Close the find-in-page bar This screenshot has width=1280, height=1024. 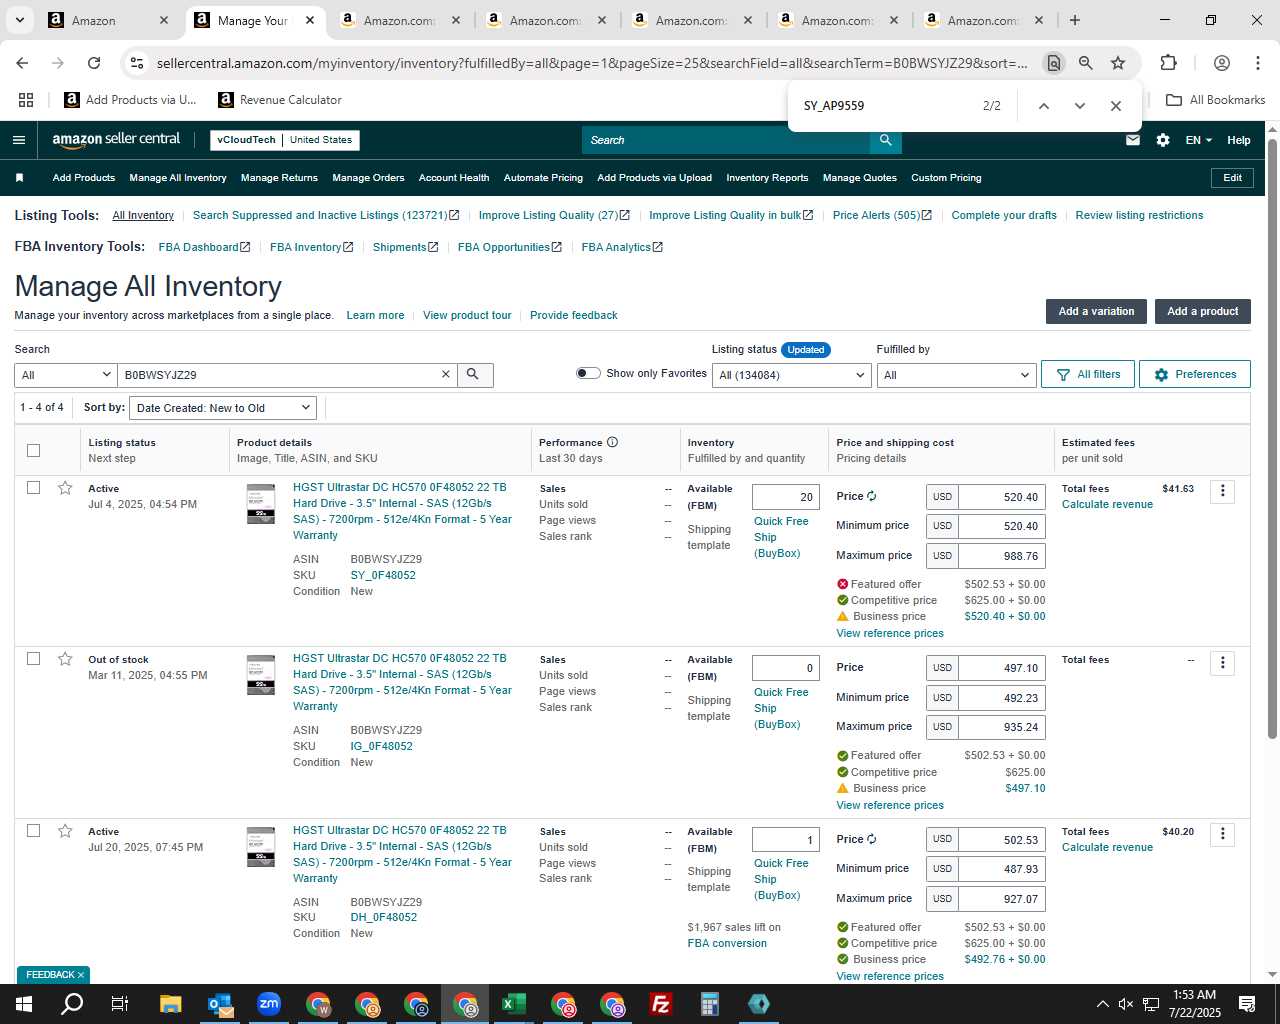1116,106
